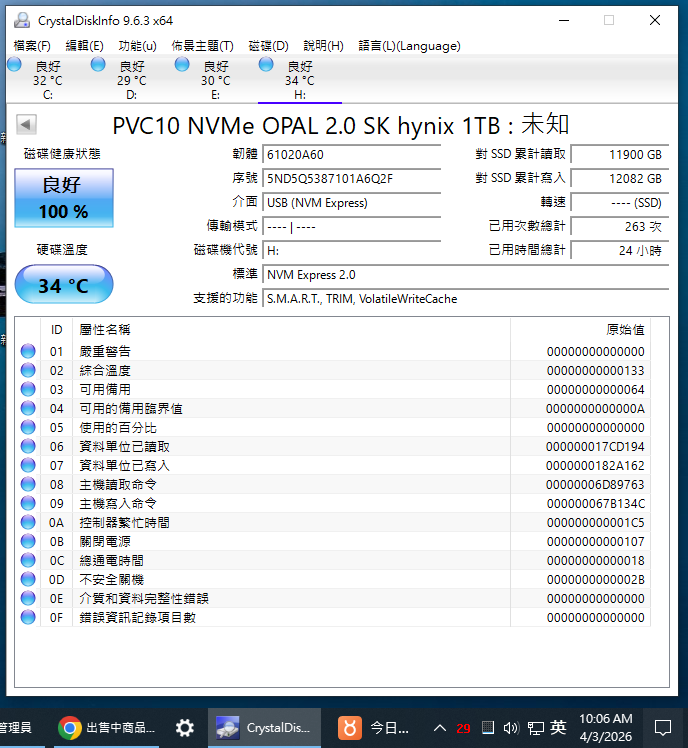688x748 pixels.
Task: Click raw value 00000067B134C
Action: click(595, 504)
